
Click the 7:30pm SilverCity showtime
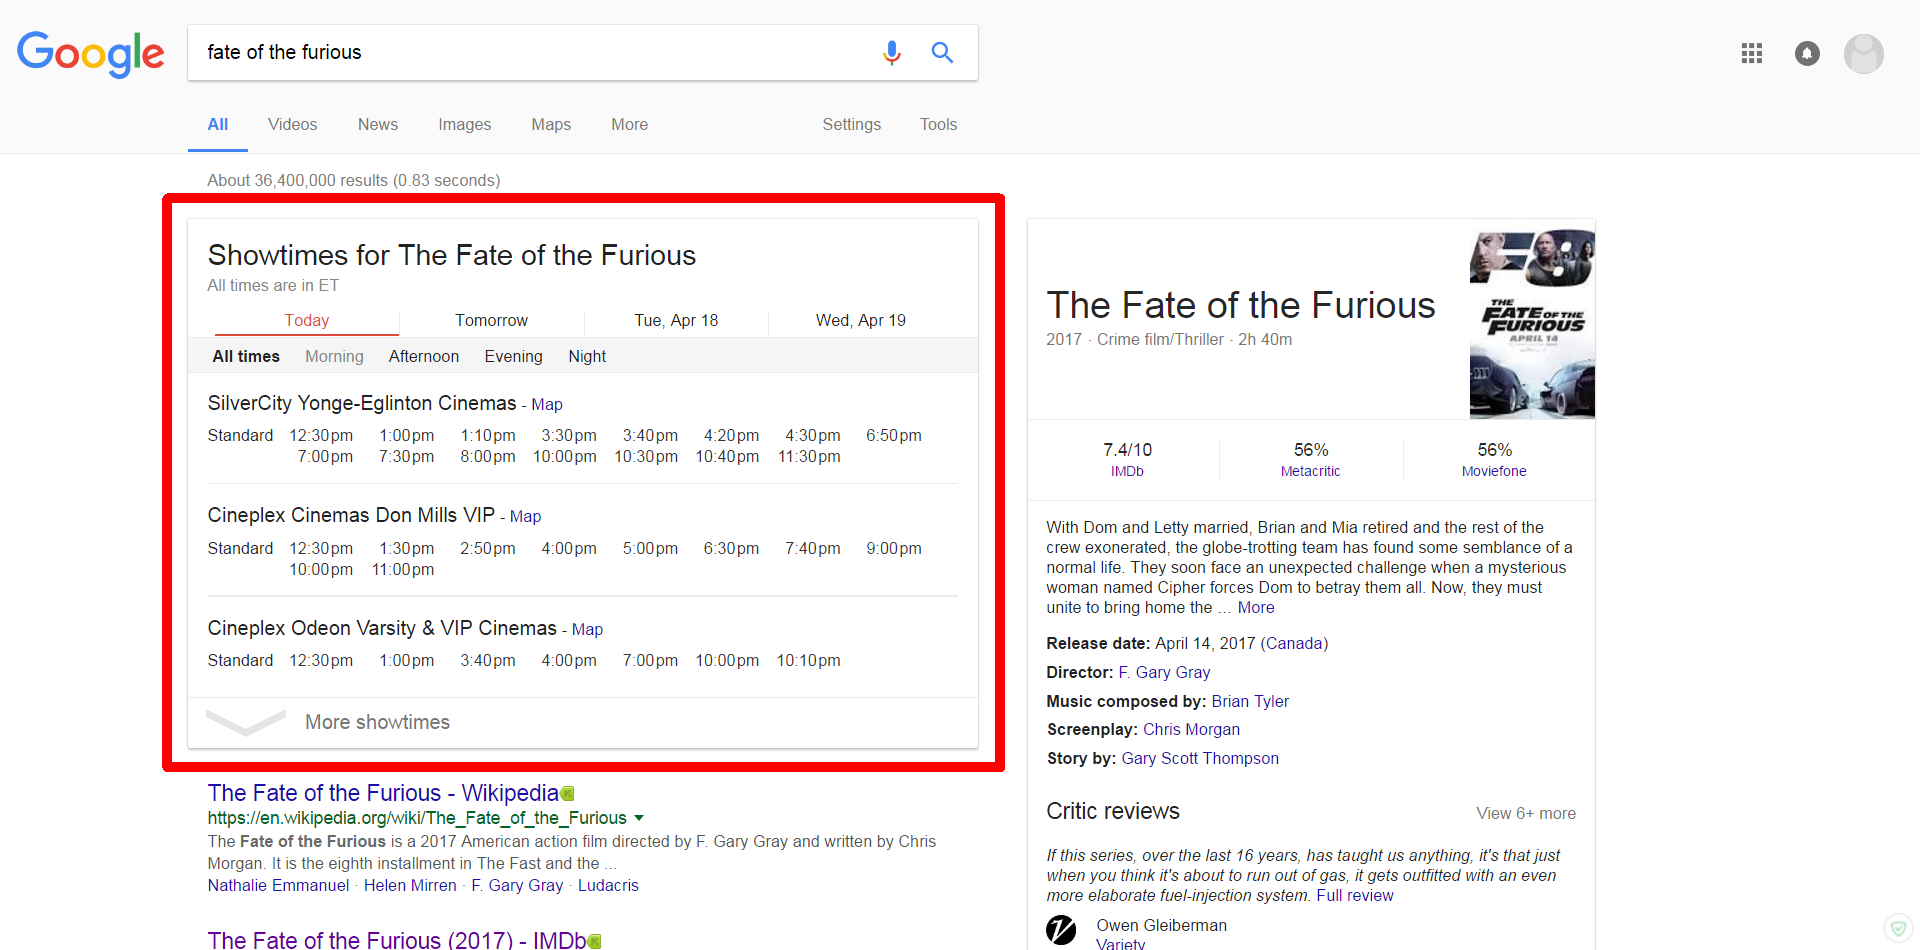(x=406, y=456)
